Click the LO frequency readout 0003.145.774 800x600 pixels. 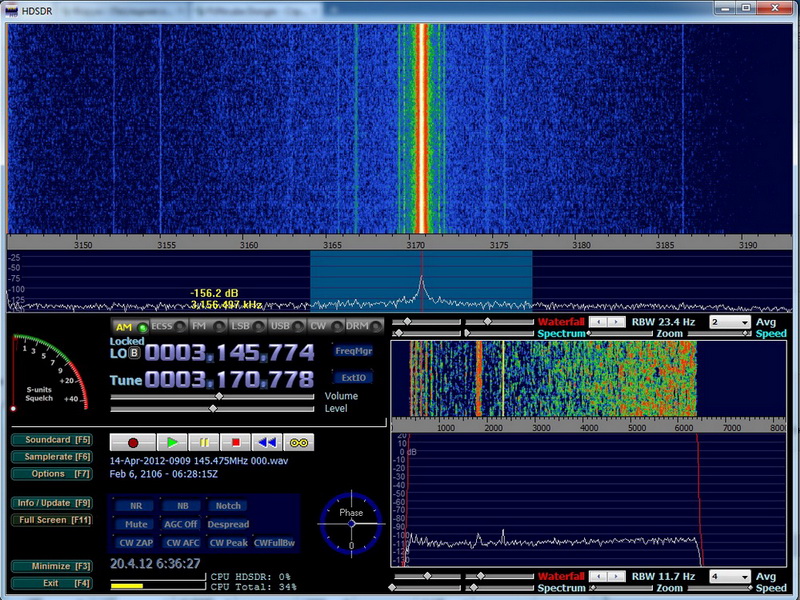tap(229, 353)
